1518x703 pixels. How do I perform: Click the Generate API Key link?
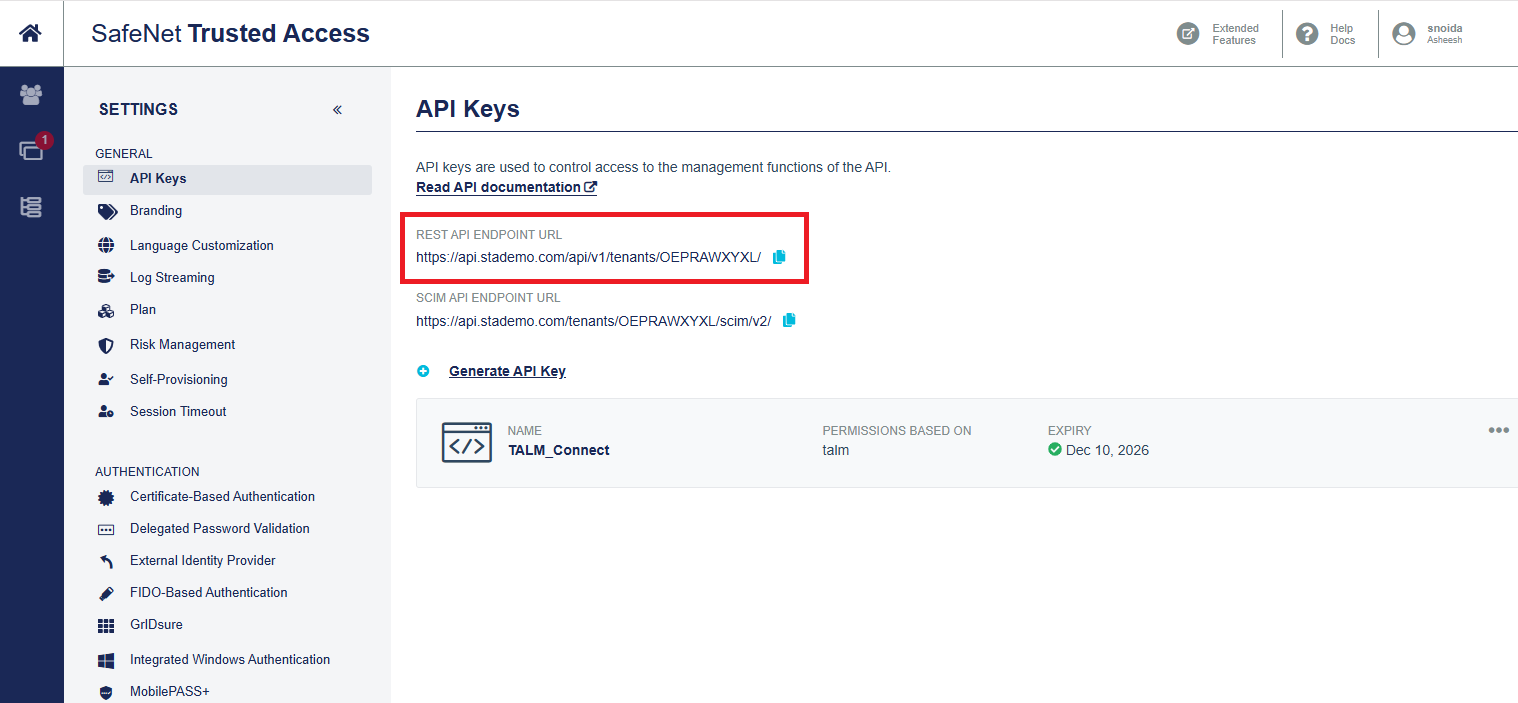507,370
